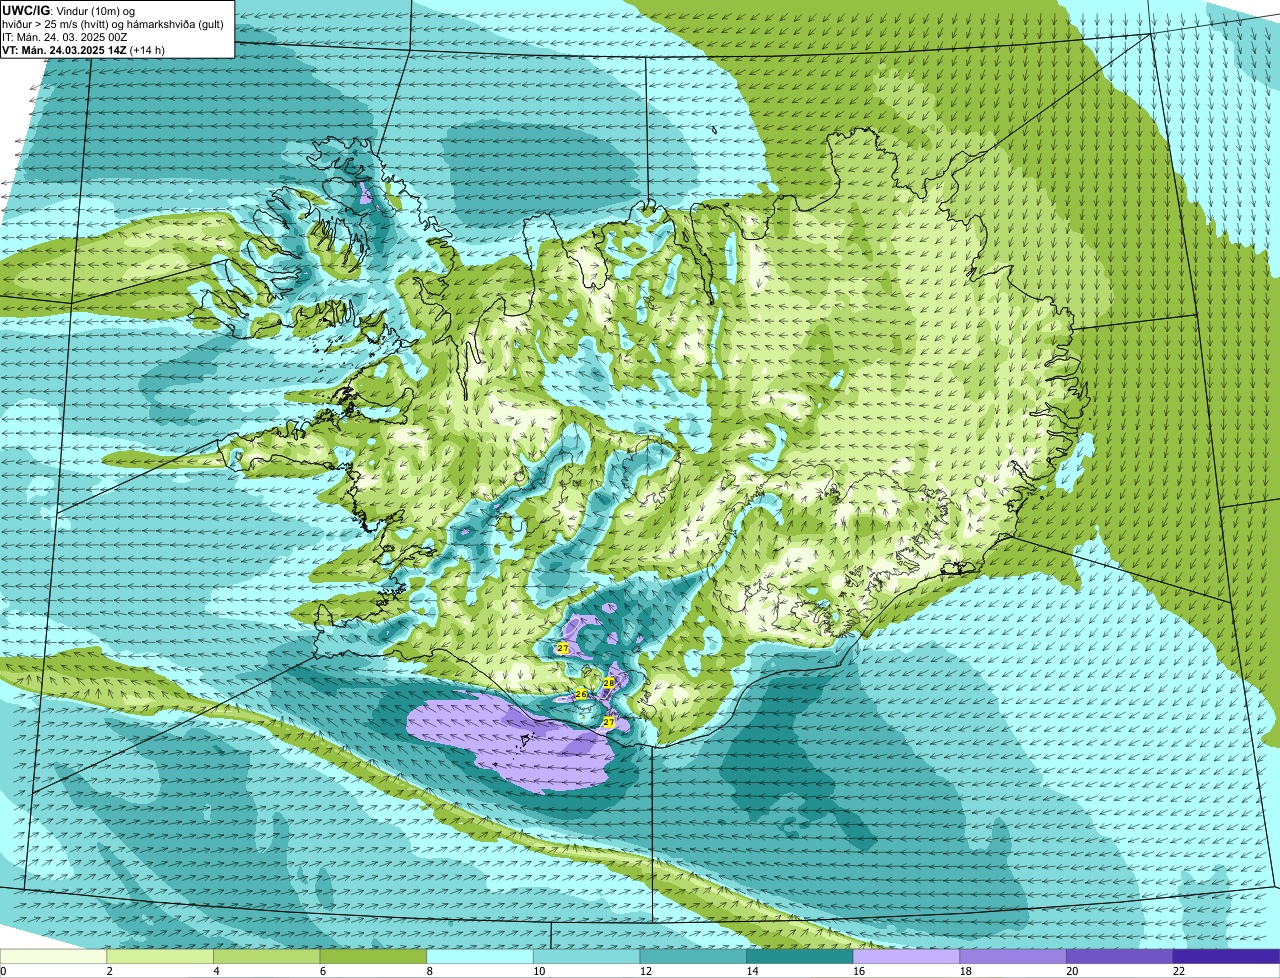Click the "4" tick label on the color scale
The image size is (1280, 978).
pyautogui.click(x=216, y=971)
